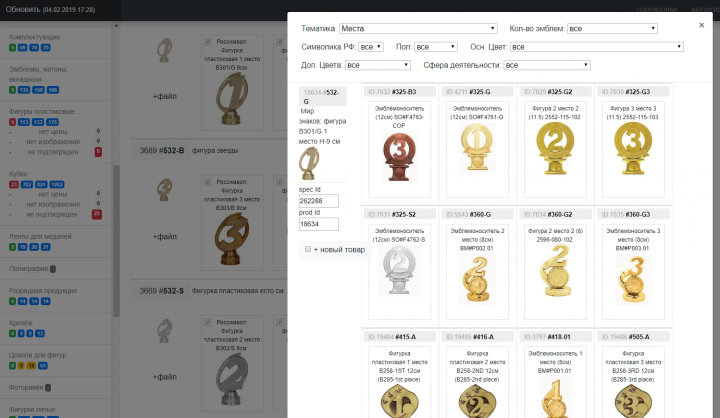Image resolution: width=720 pixels, height=418 pixels.
Task: Filter не подтвержден under Фигуры пластиковые
Action: [x=53, y=152]
